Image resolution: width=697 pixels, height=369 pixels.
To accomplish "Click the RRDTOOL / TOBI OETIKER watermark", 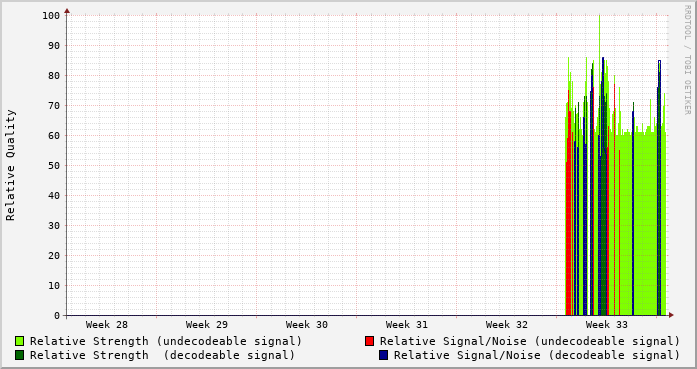I will point(687,60).
